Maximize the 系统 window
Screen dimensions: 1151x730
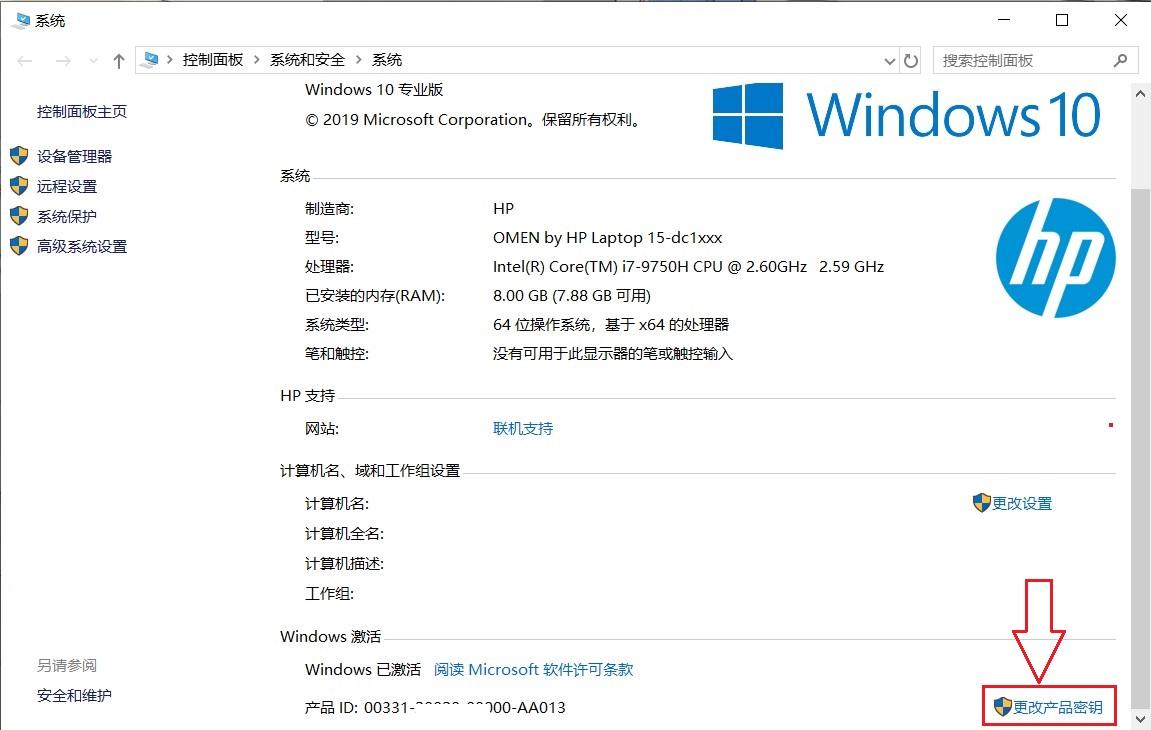(1062, 20)
